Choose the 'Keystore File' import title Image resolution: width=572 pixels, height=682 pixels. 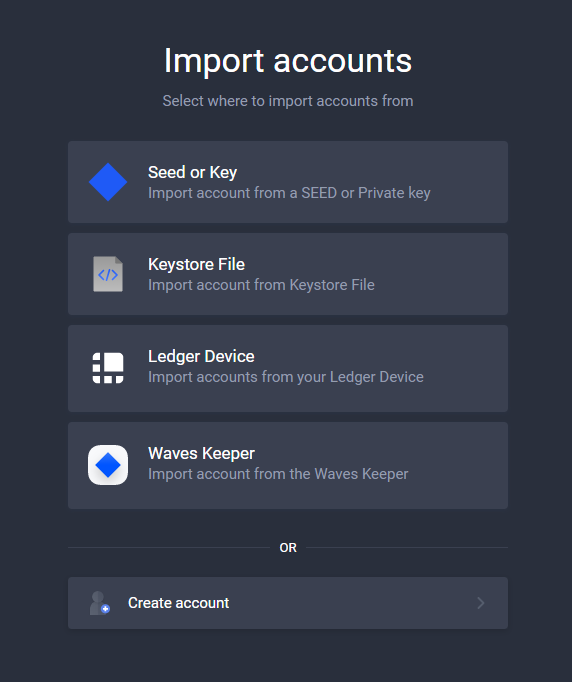(x=196, y=264)
